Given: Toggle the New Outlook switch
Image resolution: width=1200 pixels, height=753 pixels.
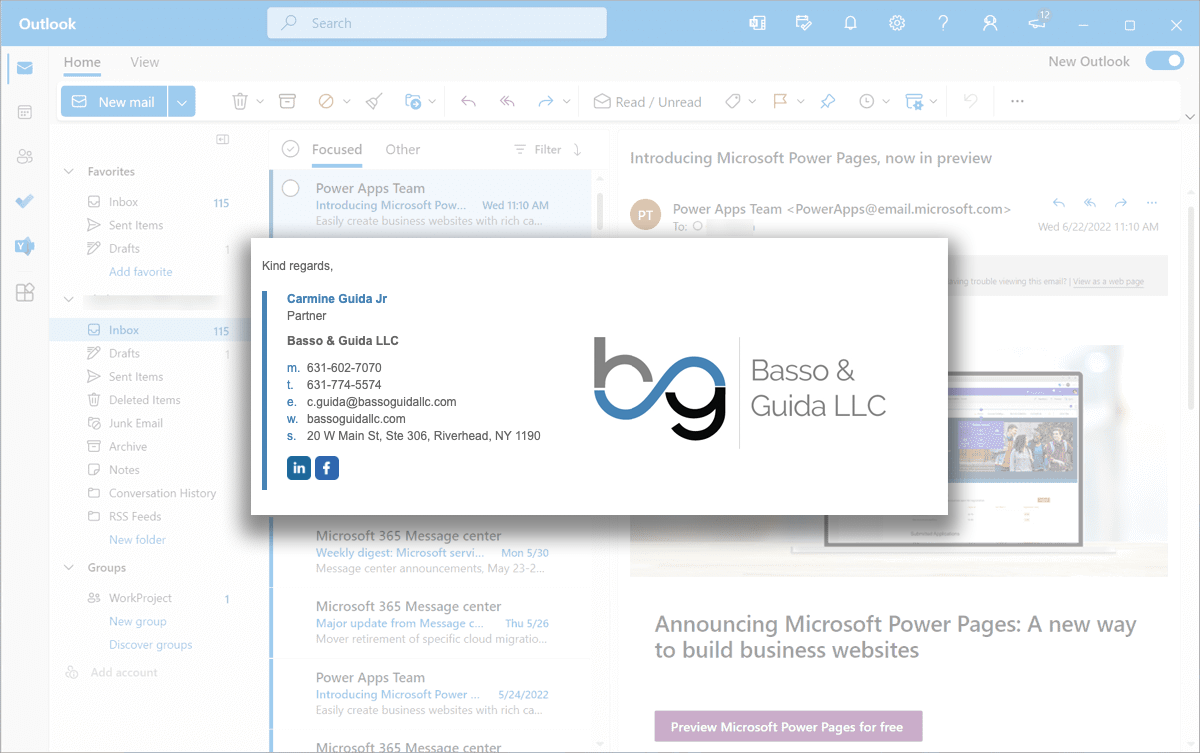Looking at the screenshot, I should [x=1164, y=61].
